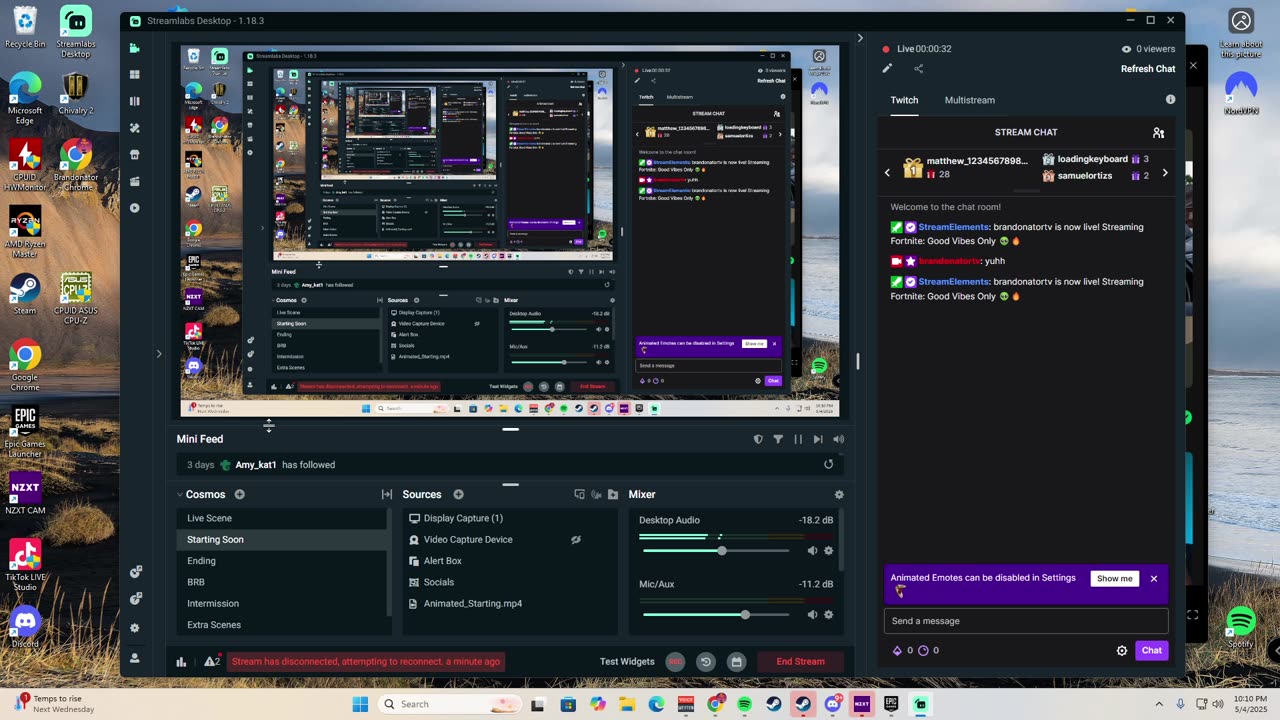Viewport: 1280px width, 720px height.
Task: Mute Desktop Audio
Action: click(812, 551)
